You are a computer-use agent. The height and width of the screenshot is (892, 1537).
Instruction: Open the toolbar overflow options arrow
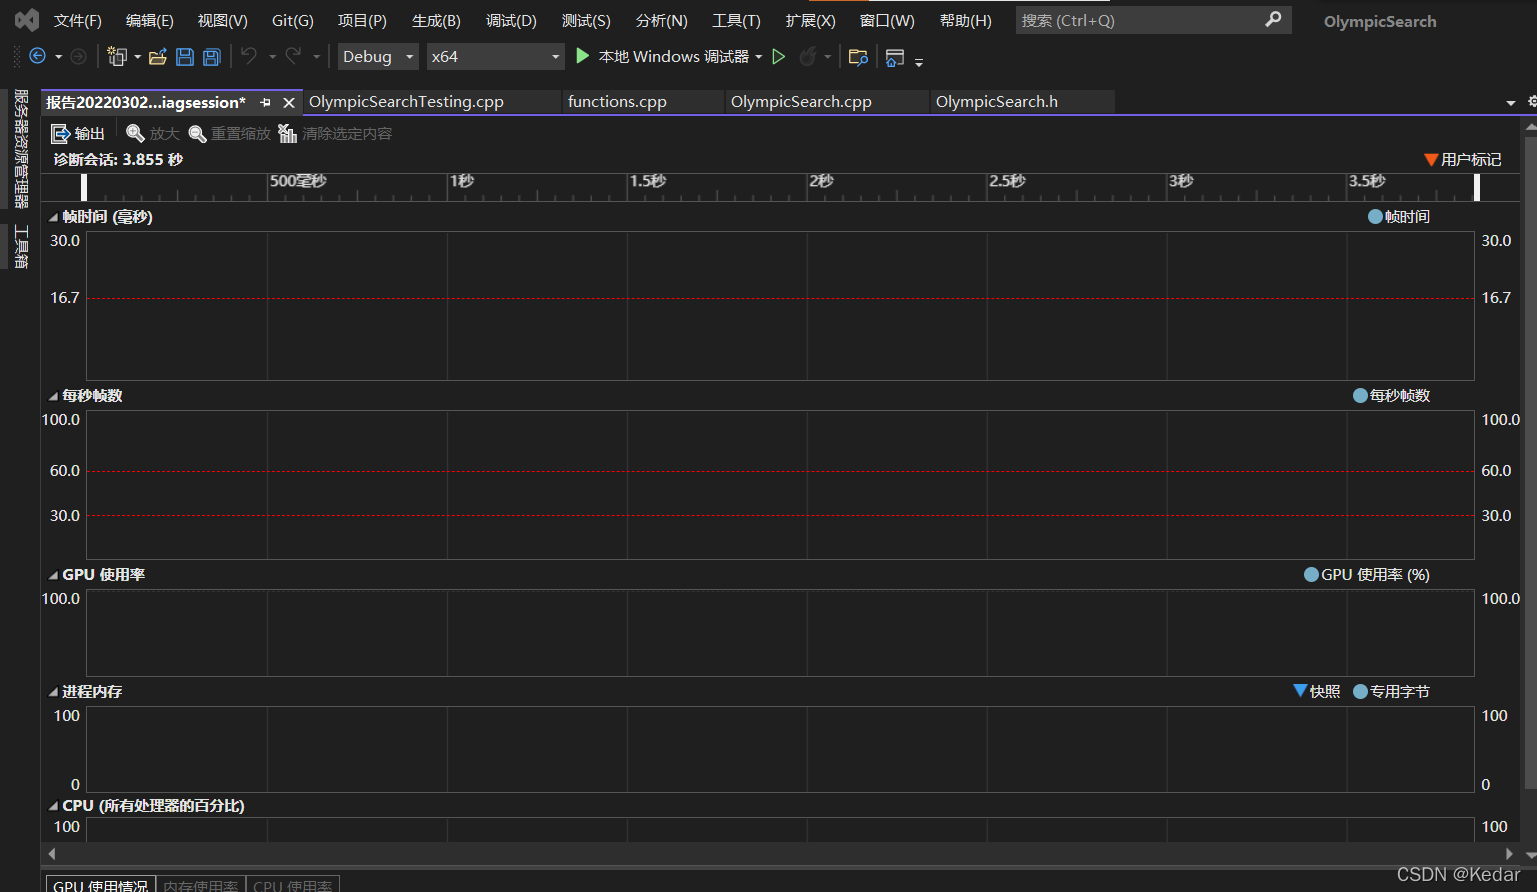919,62
